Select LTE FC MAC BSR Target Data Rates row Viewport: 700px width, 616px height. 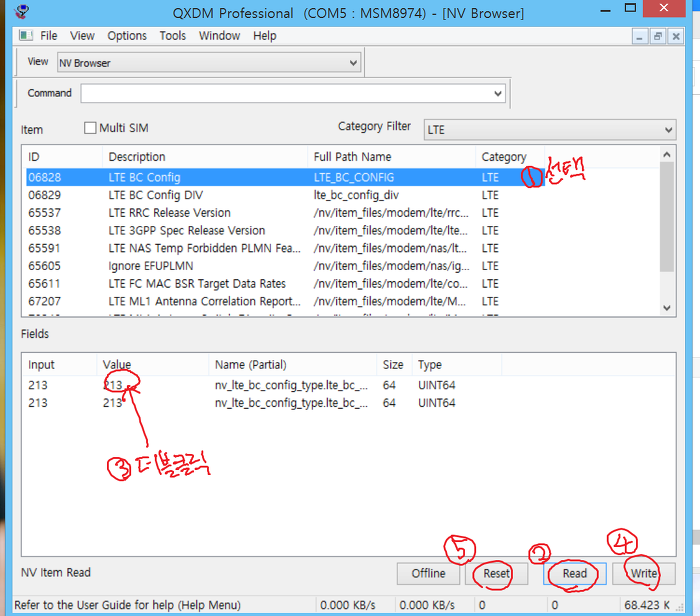point(284,283)
